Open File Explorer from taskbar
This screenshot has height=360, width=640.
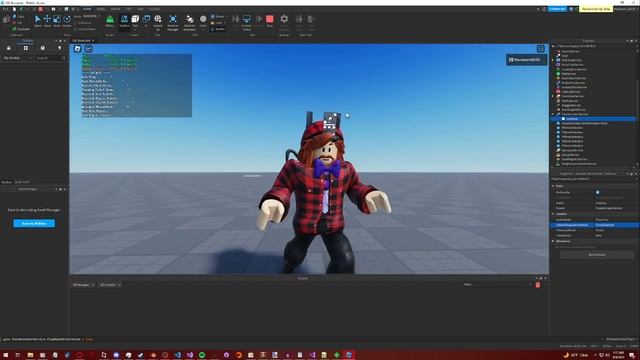(30, 355)
